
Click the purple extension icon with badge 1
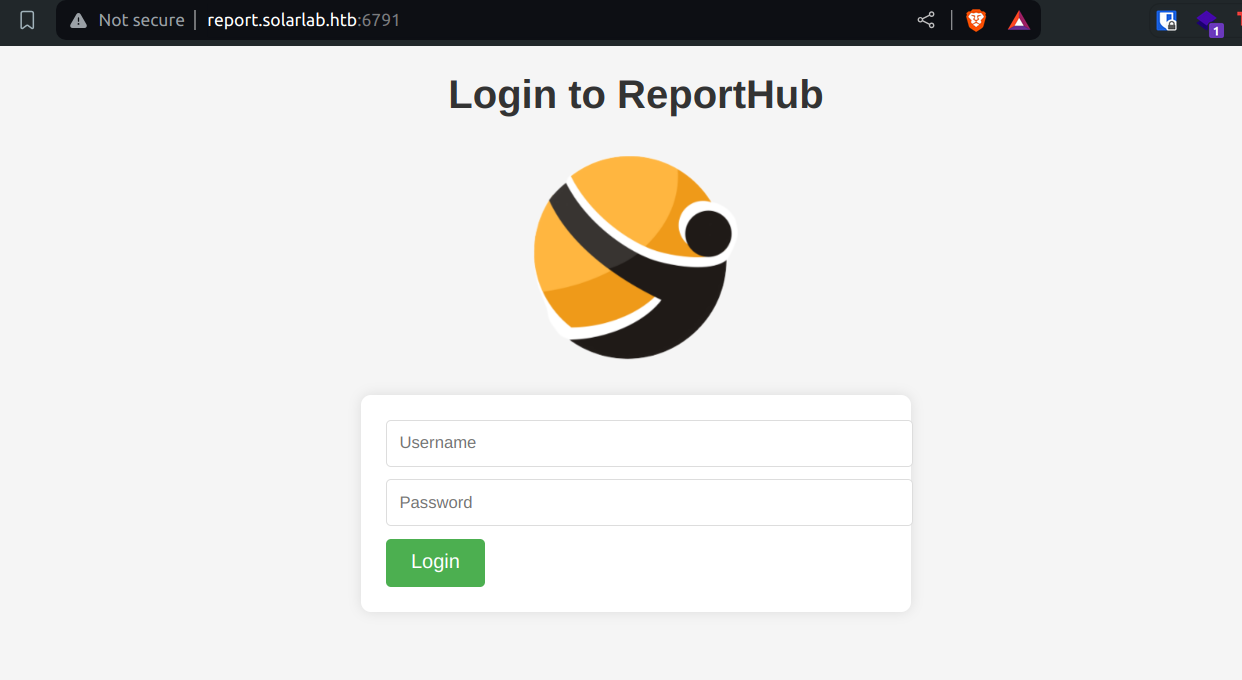(x=1209, y=21)
